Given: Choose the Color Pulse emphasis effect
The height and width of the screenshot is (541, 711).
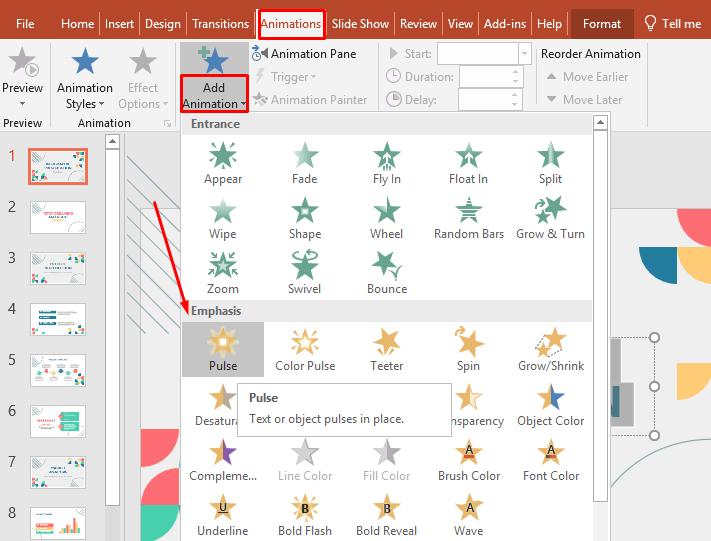Looking at the screenshot, I should pos(305,350).
